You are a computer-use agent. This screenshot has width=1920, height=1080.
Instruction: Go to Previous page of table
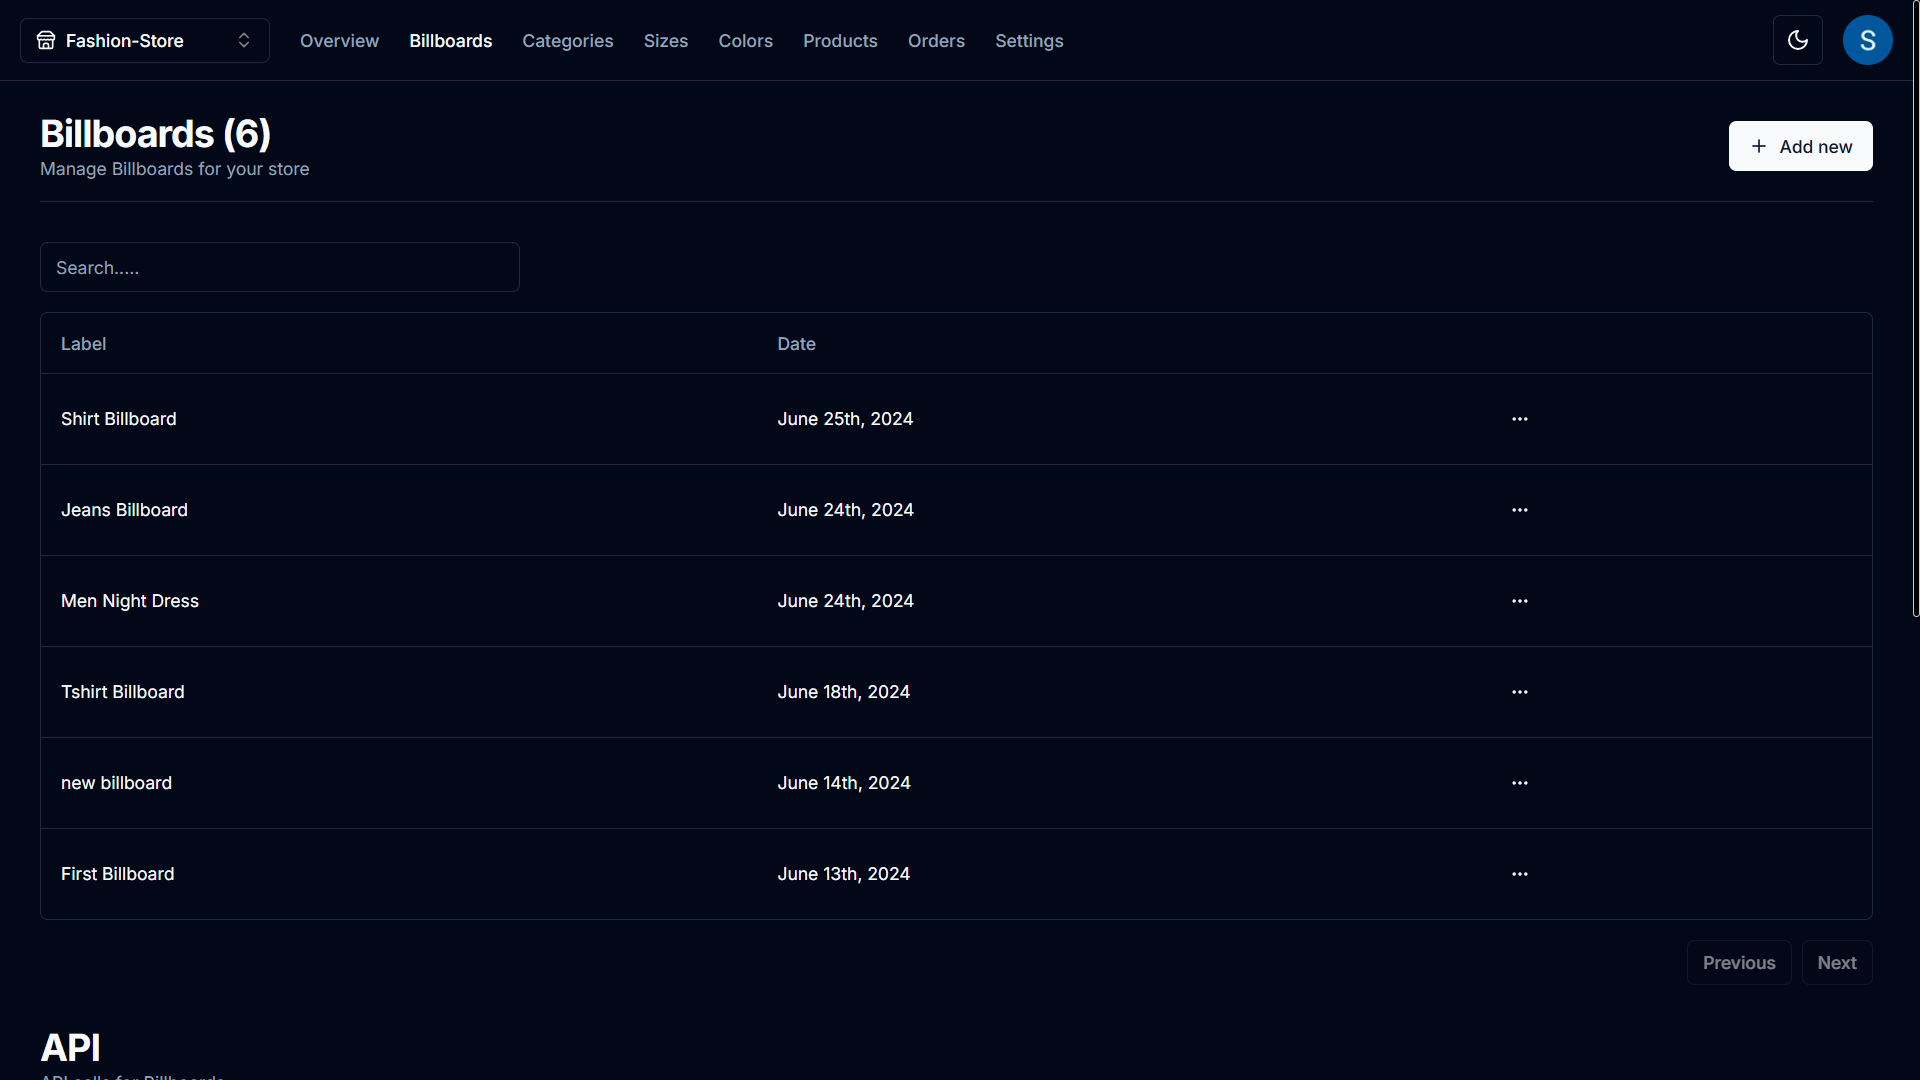click(1739, 963)
